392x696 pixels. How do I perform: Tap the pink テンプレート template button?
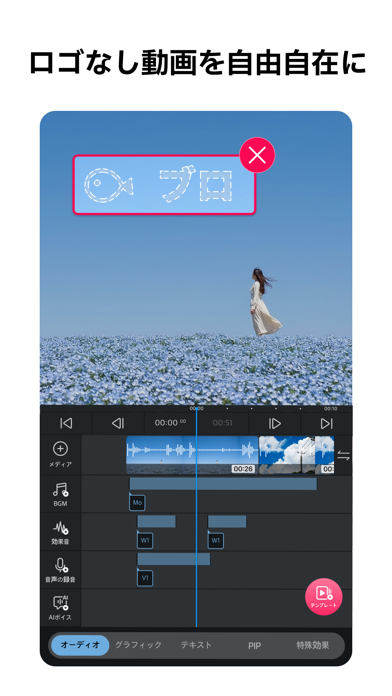click(x=324, y=596)
